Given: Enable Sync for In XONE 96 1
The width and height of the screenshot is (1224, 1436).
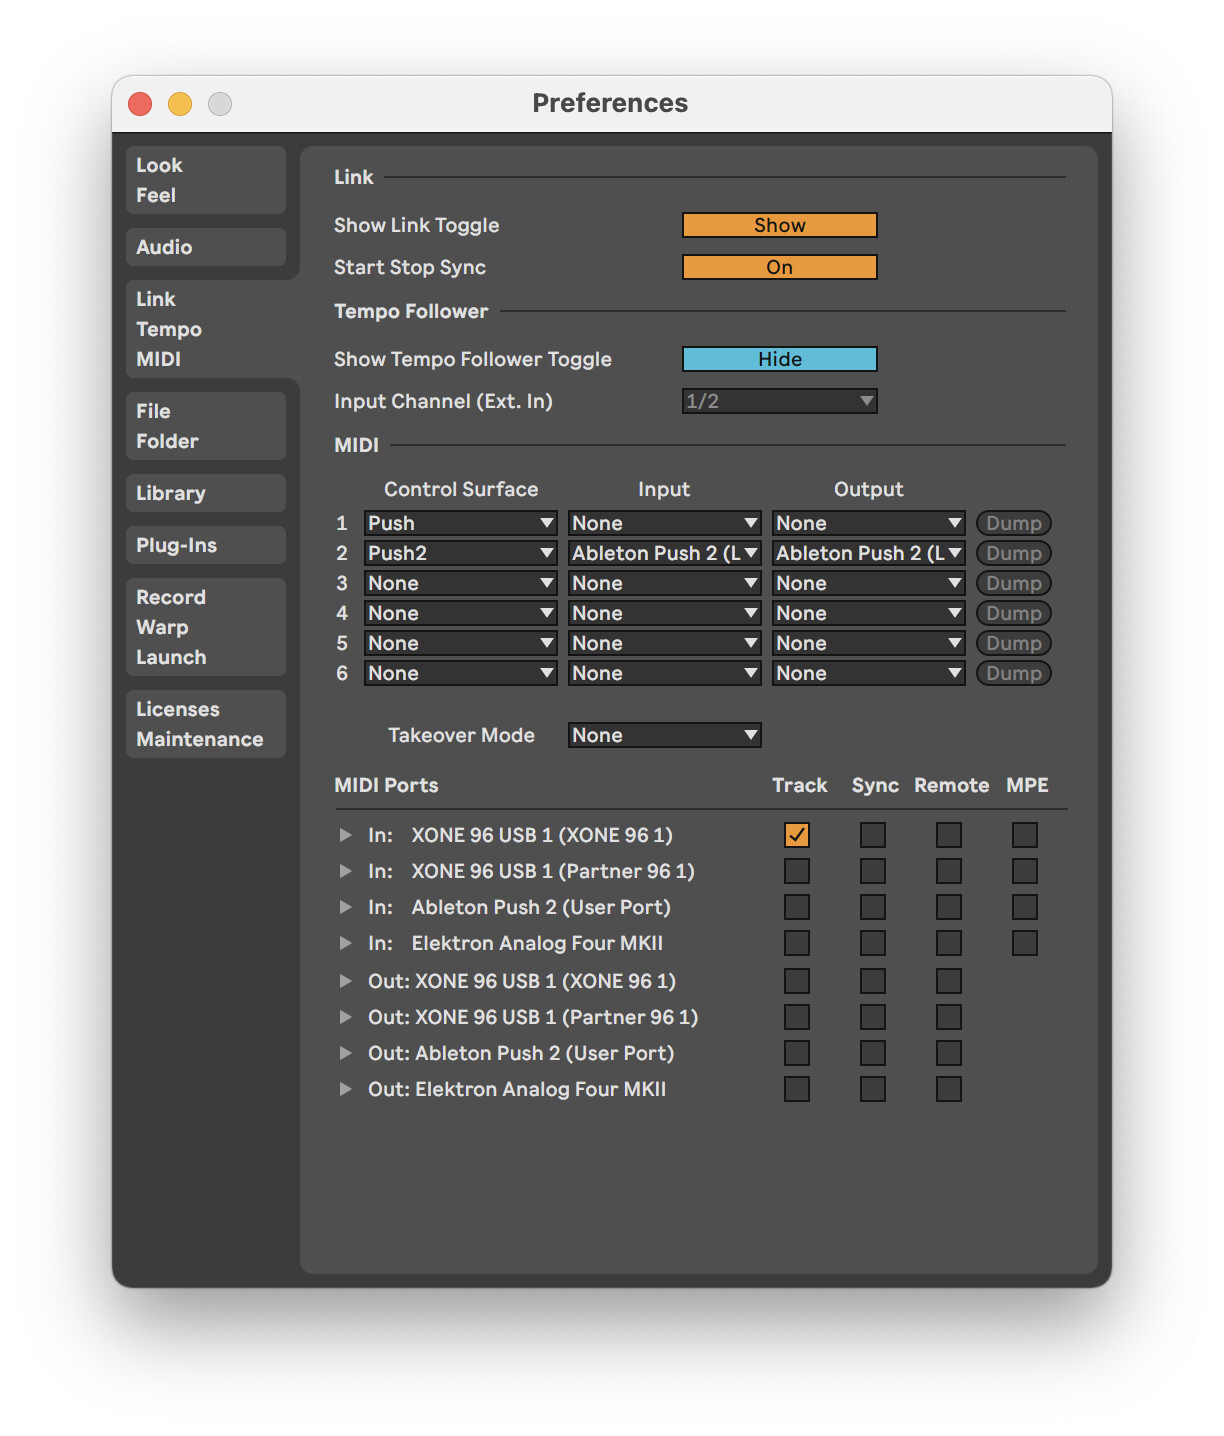Looking at the screenshot, I should 873,835.
